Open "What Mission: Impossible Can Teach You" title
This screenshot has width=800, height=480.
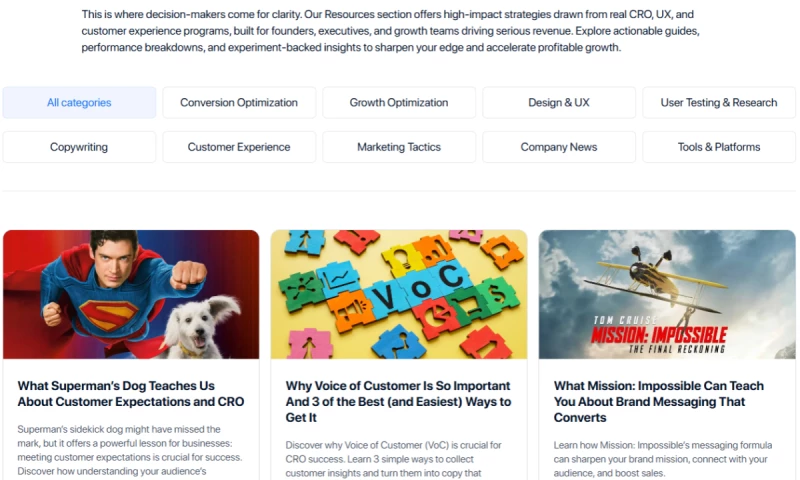(x=659, y=401)
